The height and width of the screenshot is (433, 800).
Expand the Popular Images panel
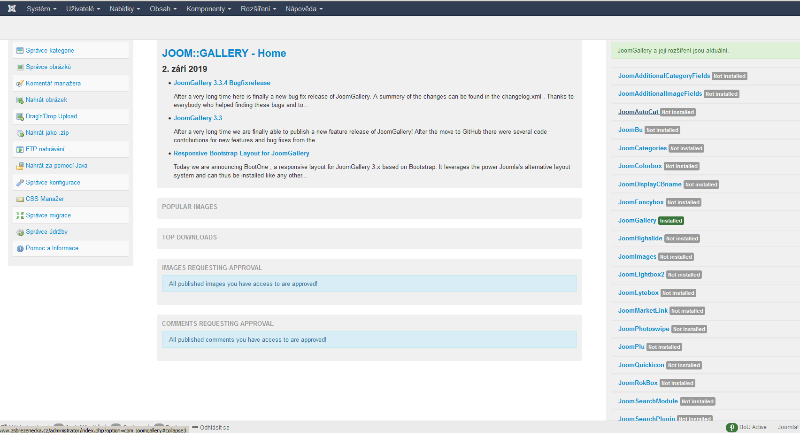pos(189,207)
